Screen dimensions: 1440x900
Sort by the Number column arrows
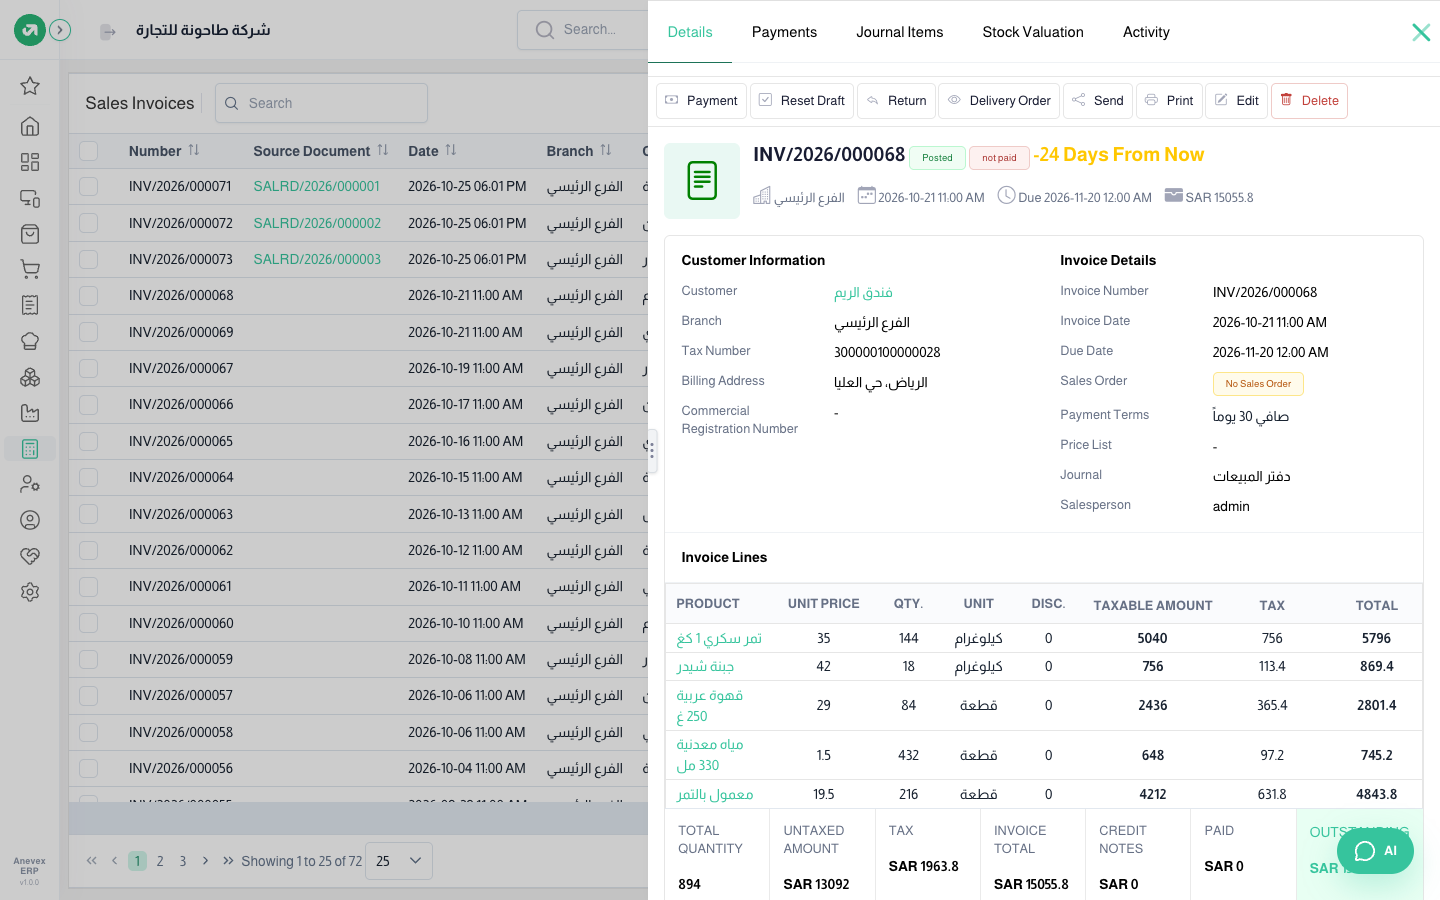194,150
